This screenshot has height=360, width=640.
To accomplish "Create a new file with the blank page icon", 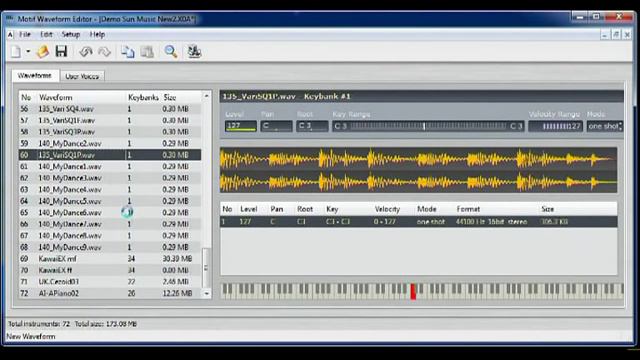I will 16,52.
